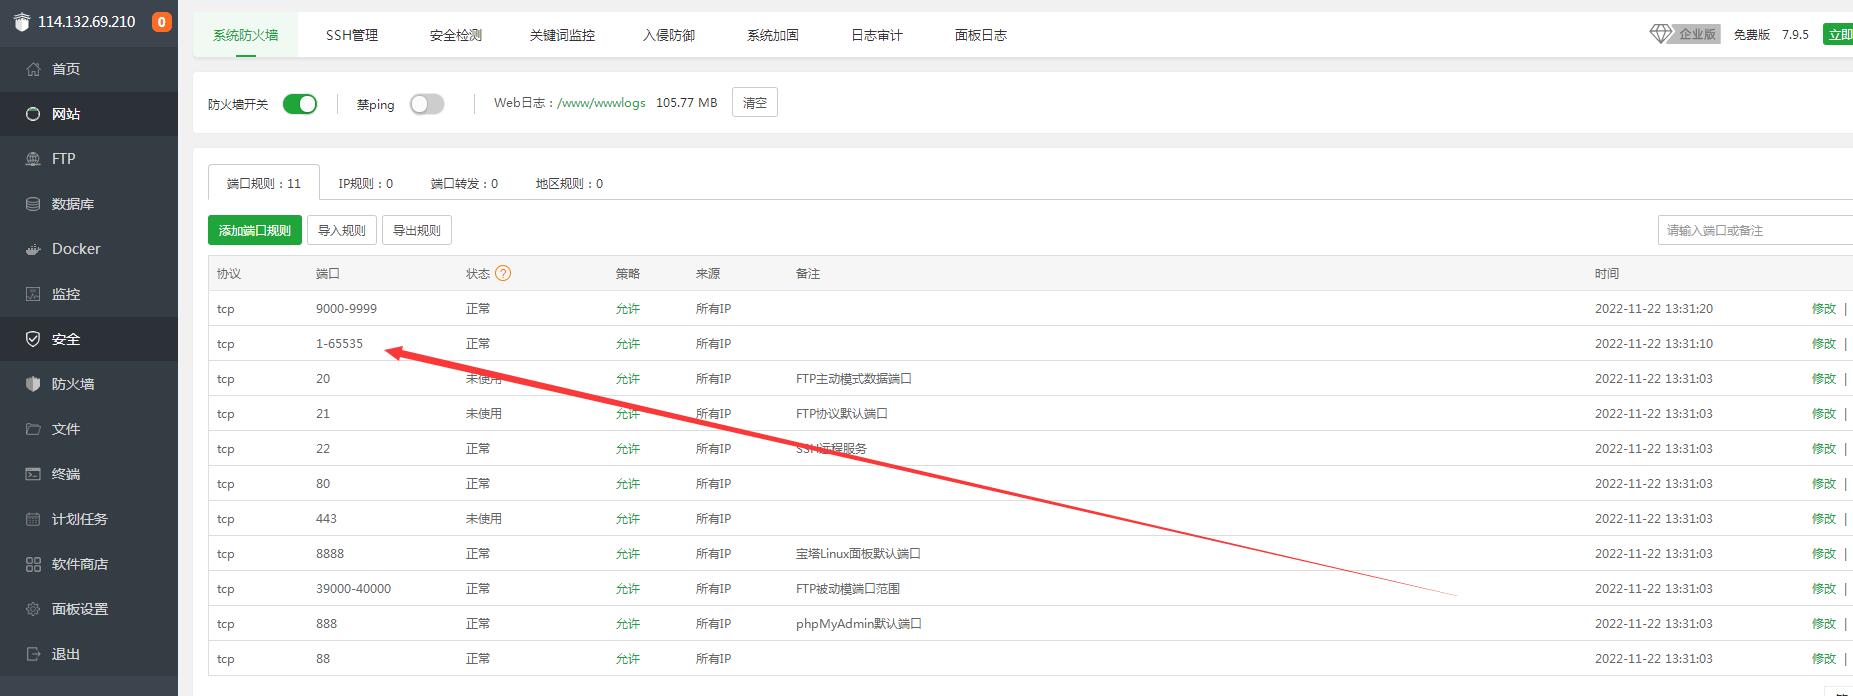
Task: Open Docker whale icon in sidebar
Action: [x=33, y=249]
